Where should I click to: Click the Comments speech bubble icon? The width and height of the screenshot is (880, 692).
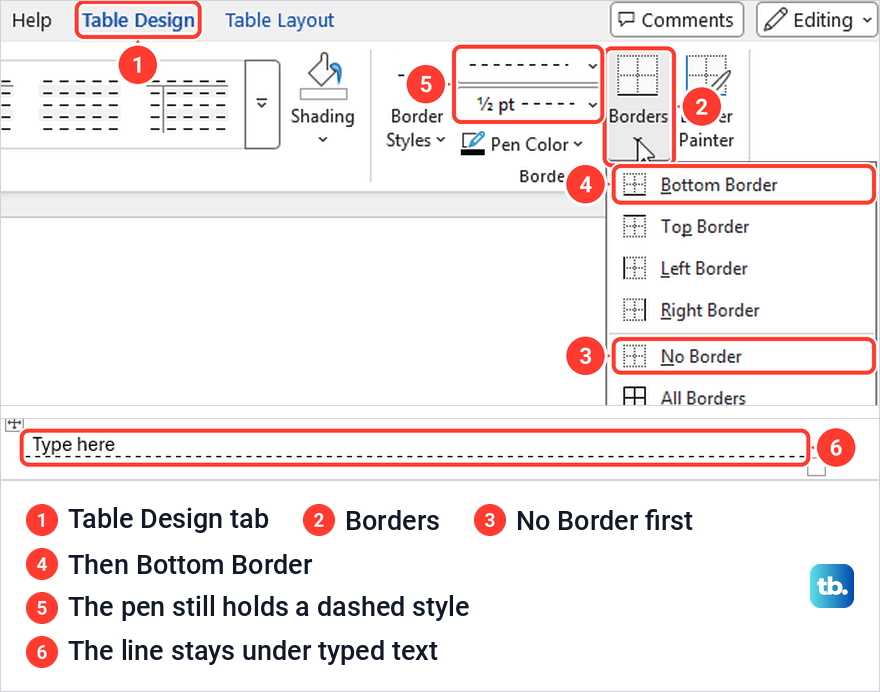pyautogui.click(x=626, y=20)
